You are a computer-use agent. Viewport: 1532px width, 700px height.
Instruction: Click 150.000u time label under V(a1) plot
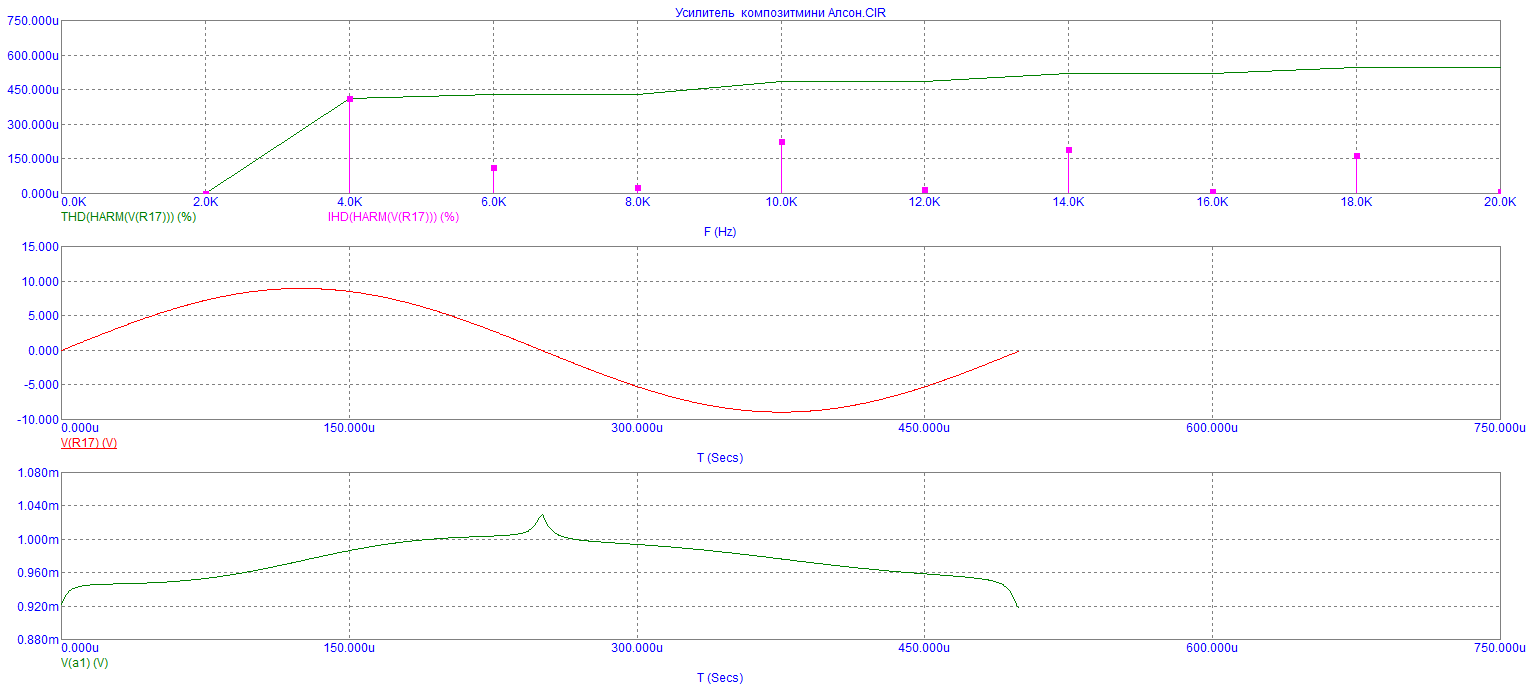pos(348,648)
